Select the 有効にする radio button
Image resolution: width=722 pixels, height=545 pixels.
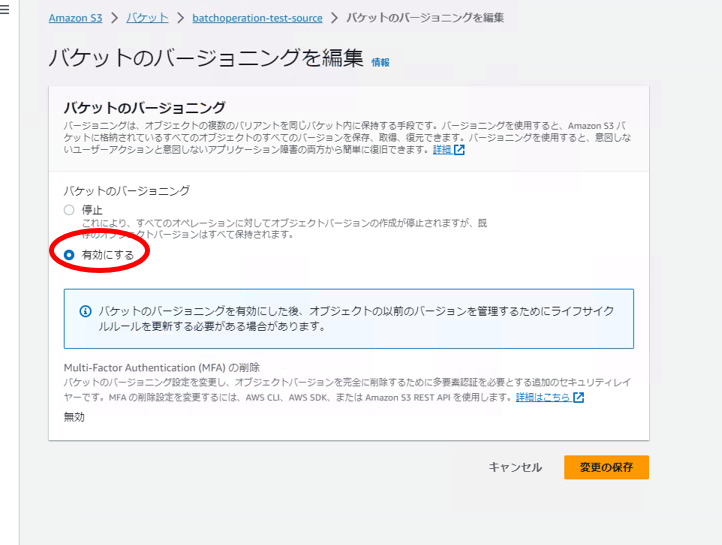(x=69, y=255)
